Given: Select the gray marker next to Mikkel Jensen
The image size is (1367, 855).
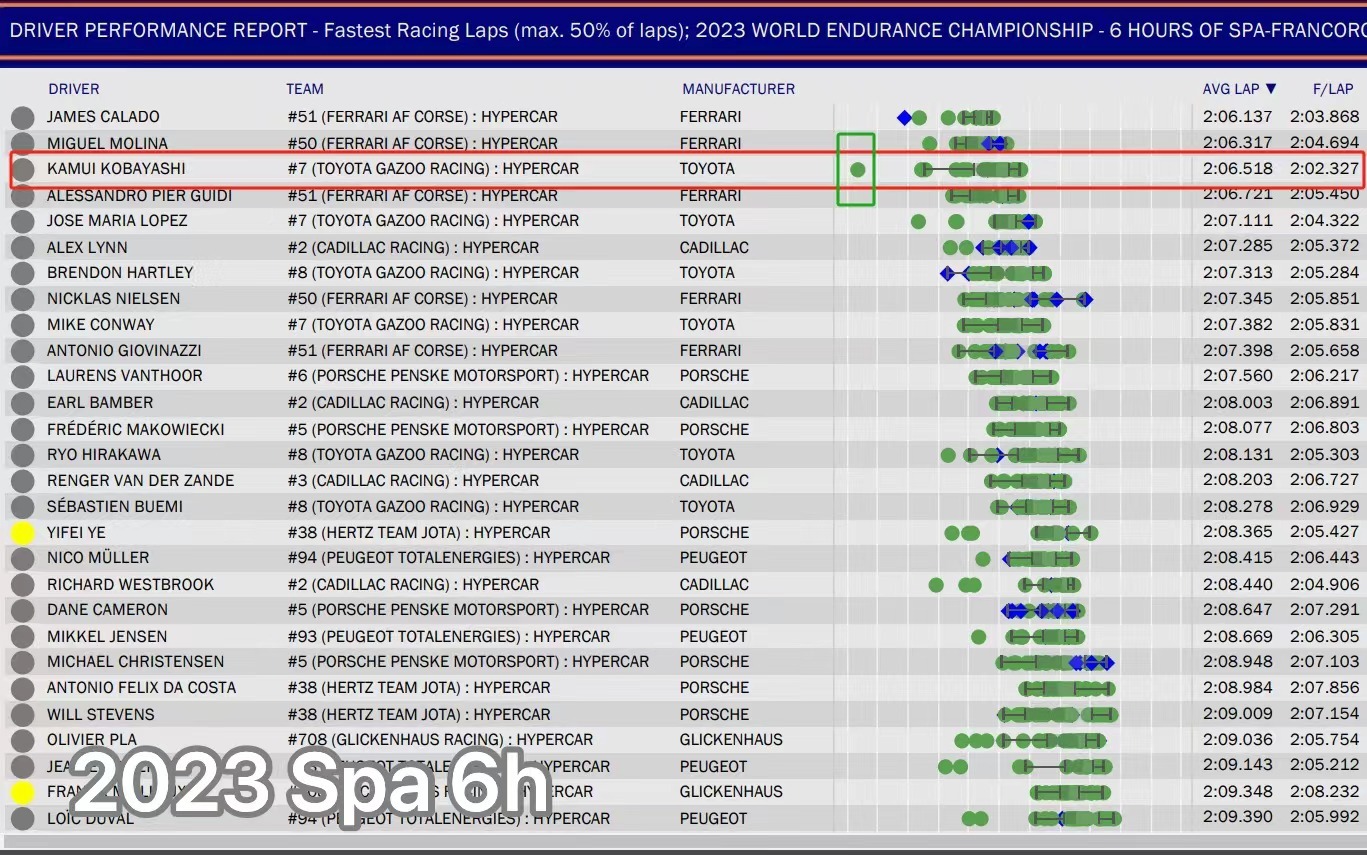Looking at the screenshot, I should 22,637.
